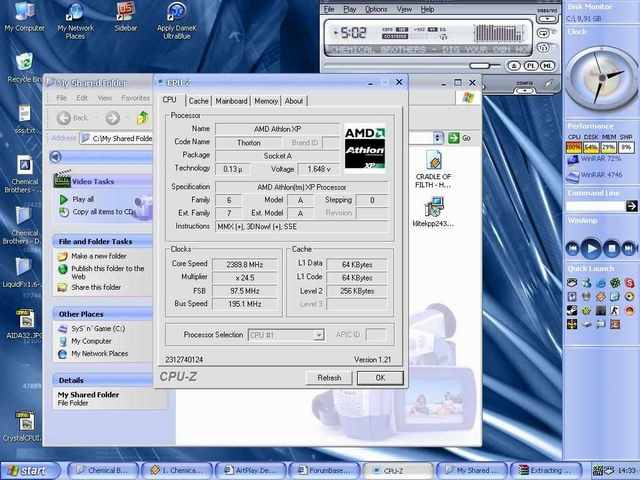The image size is (640, 480).
Task: Click Copy all items to CD link
Action: pos(97,212)
